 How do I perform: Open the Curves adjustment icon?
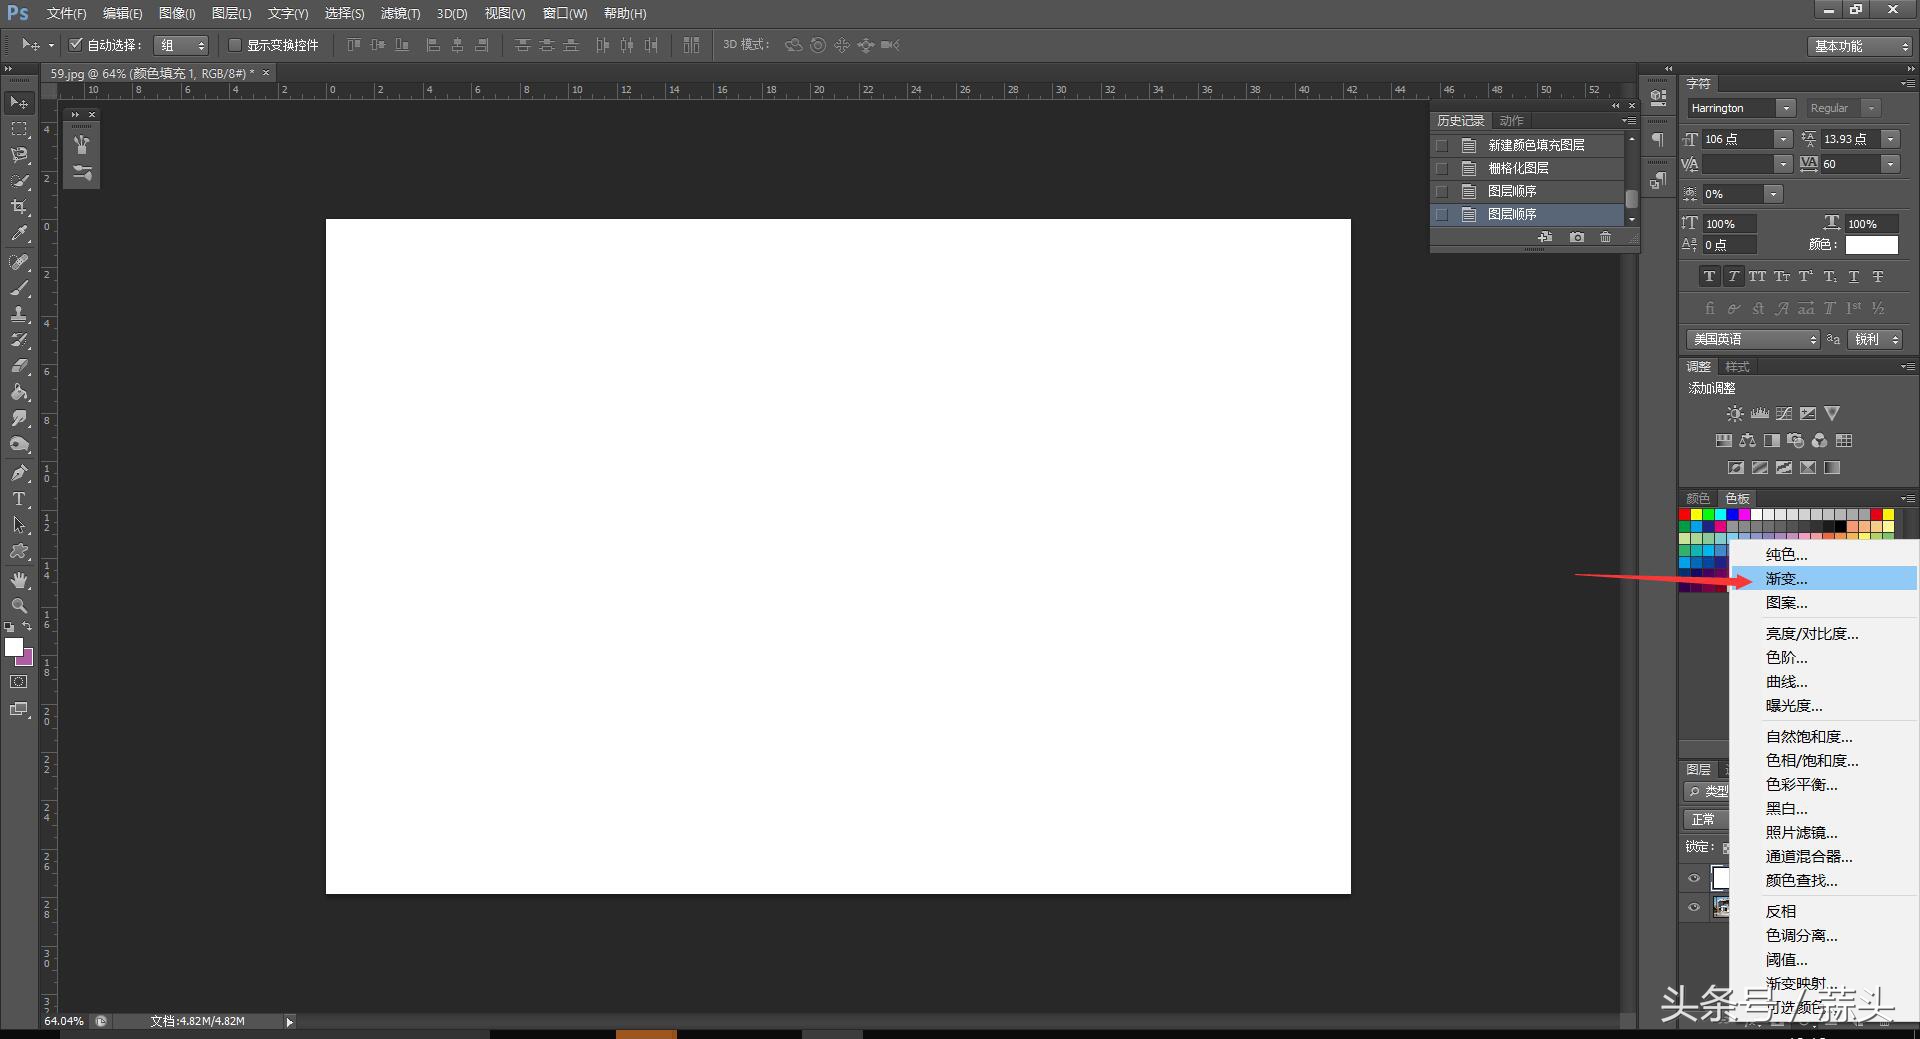tap(1783, 412)
